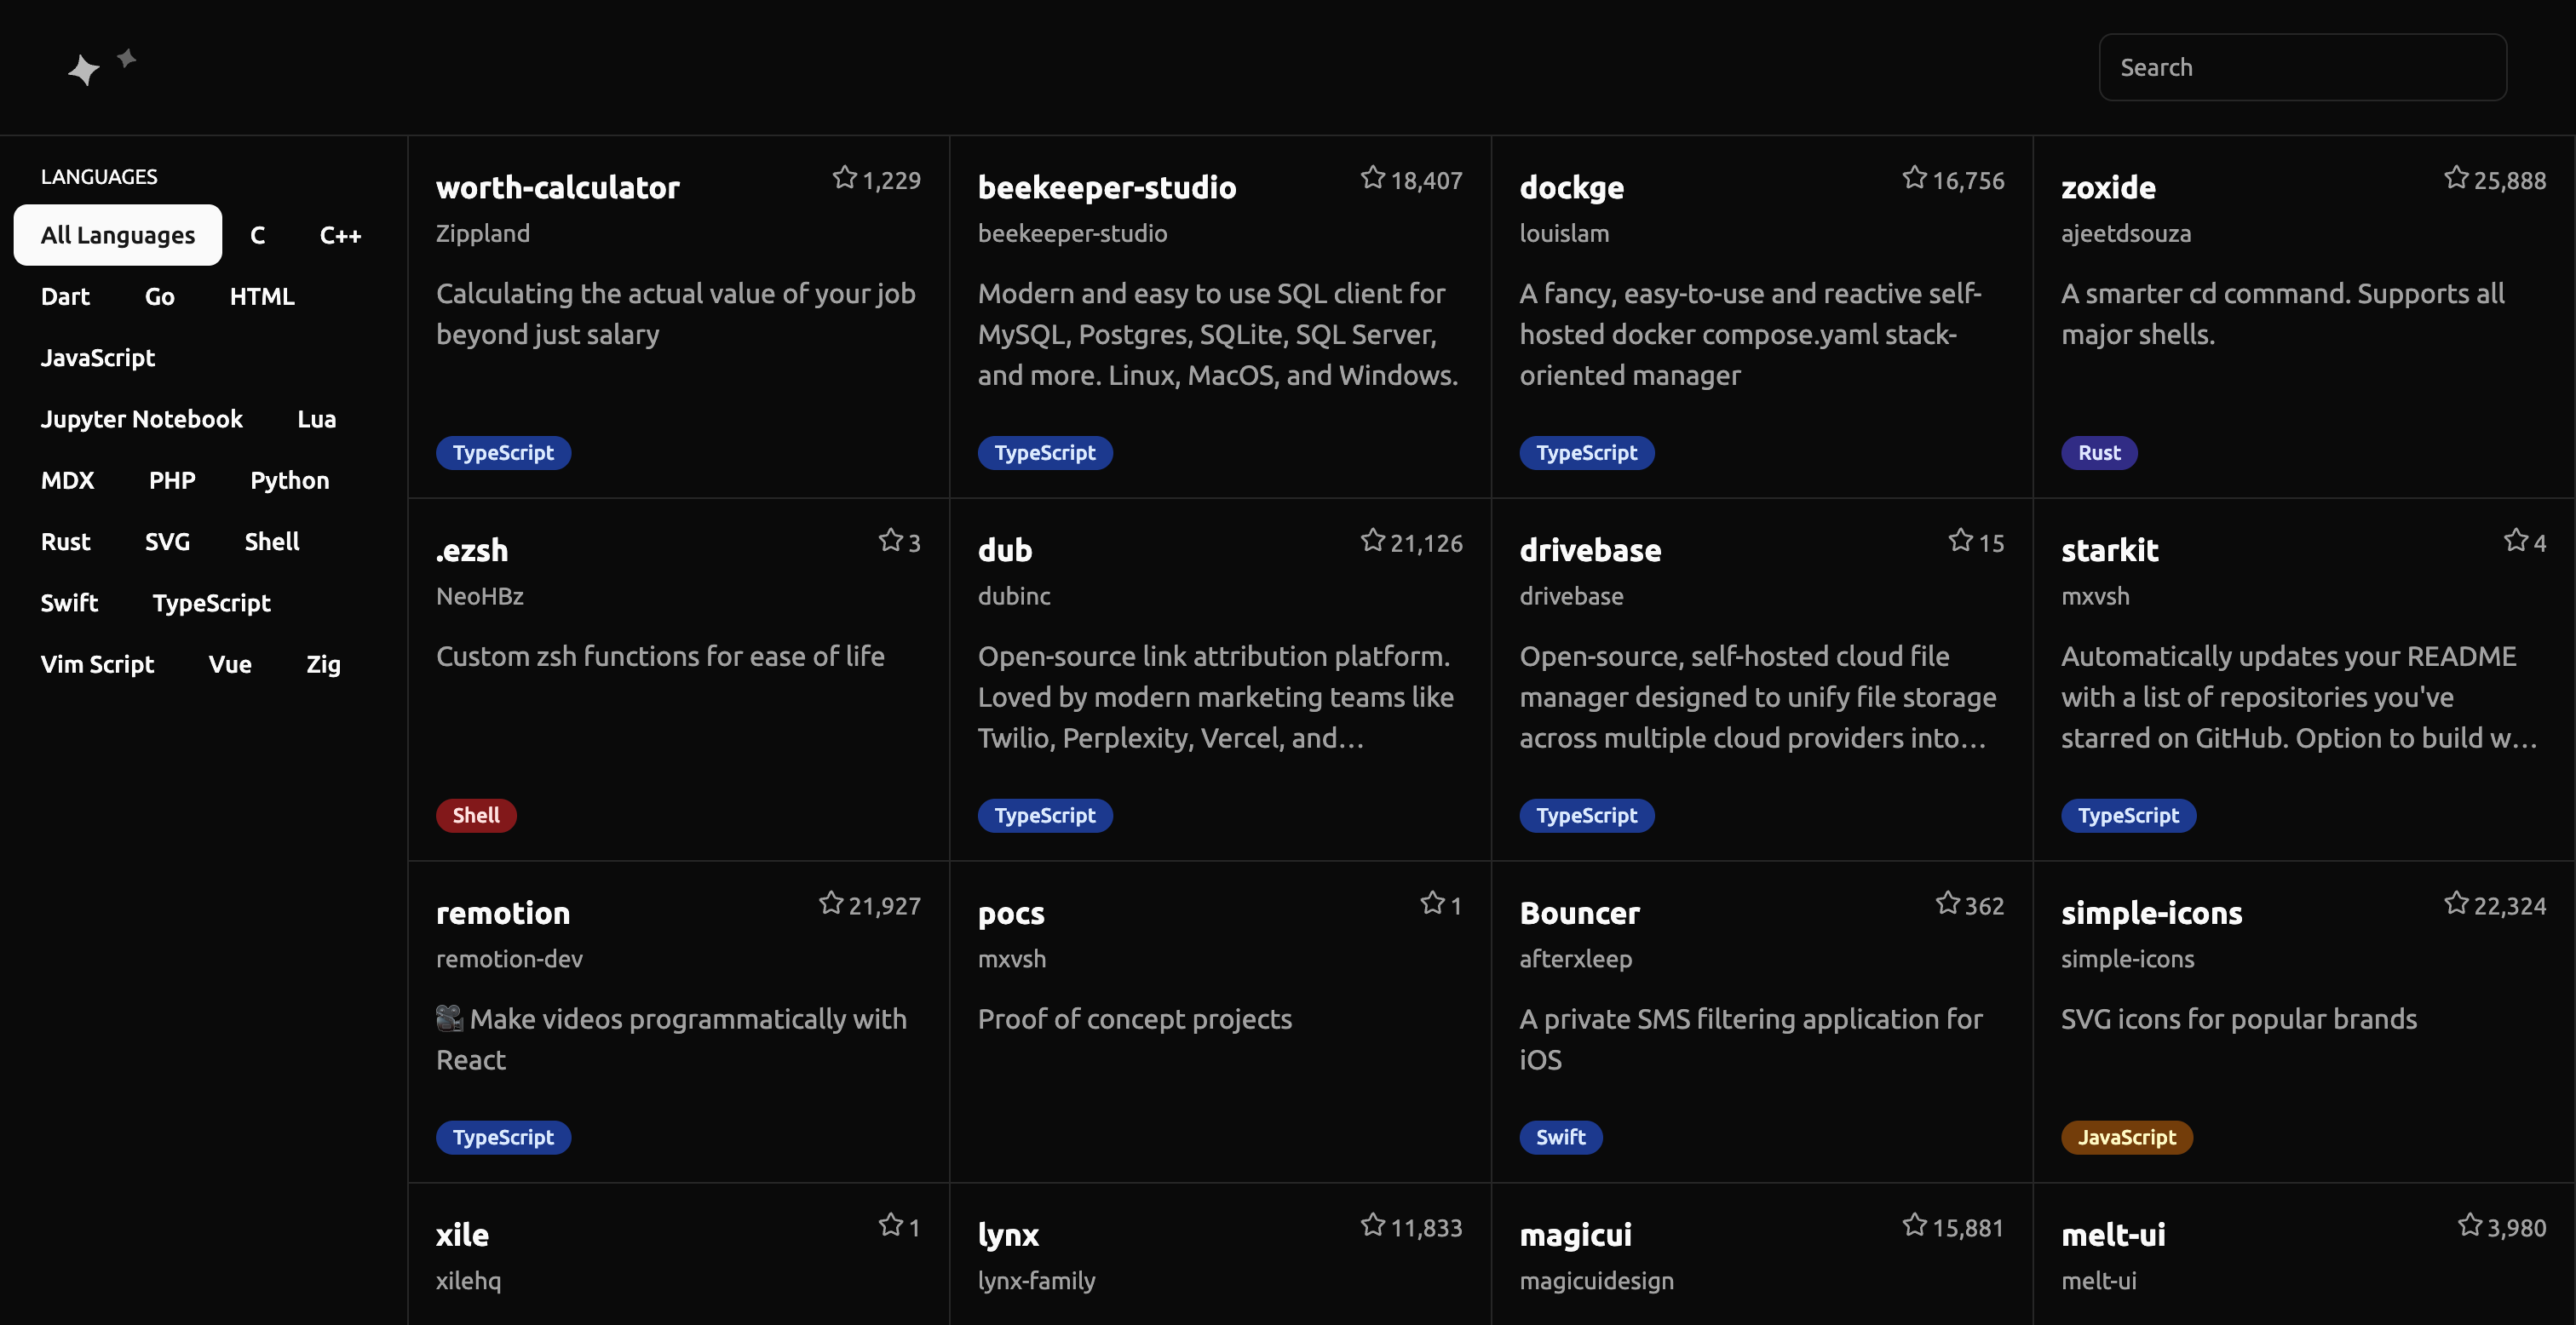The width and height of the screenshot is (2576, 1325).
Task: Open the starkit repository title
Action: [x=2110, y=550]
